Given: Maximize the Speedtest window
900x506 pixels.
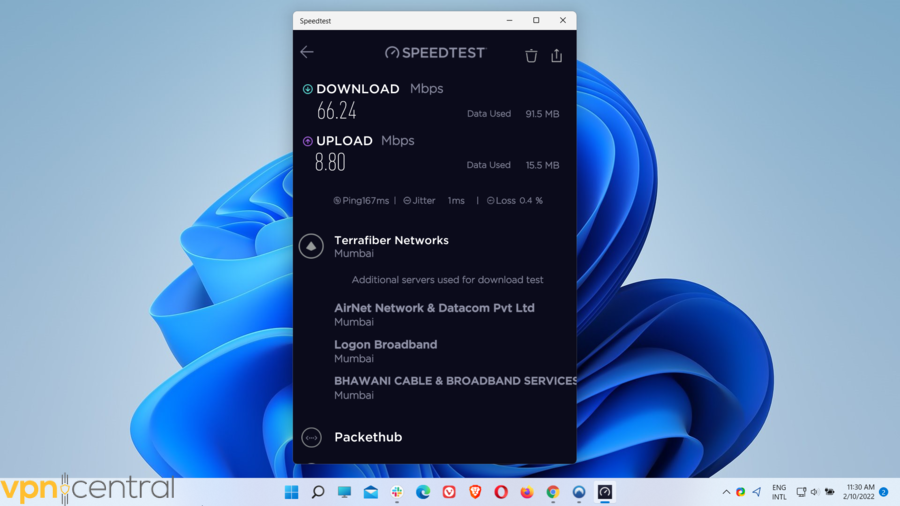Looking at the screenshot, I should 536,21.
